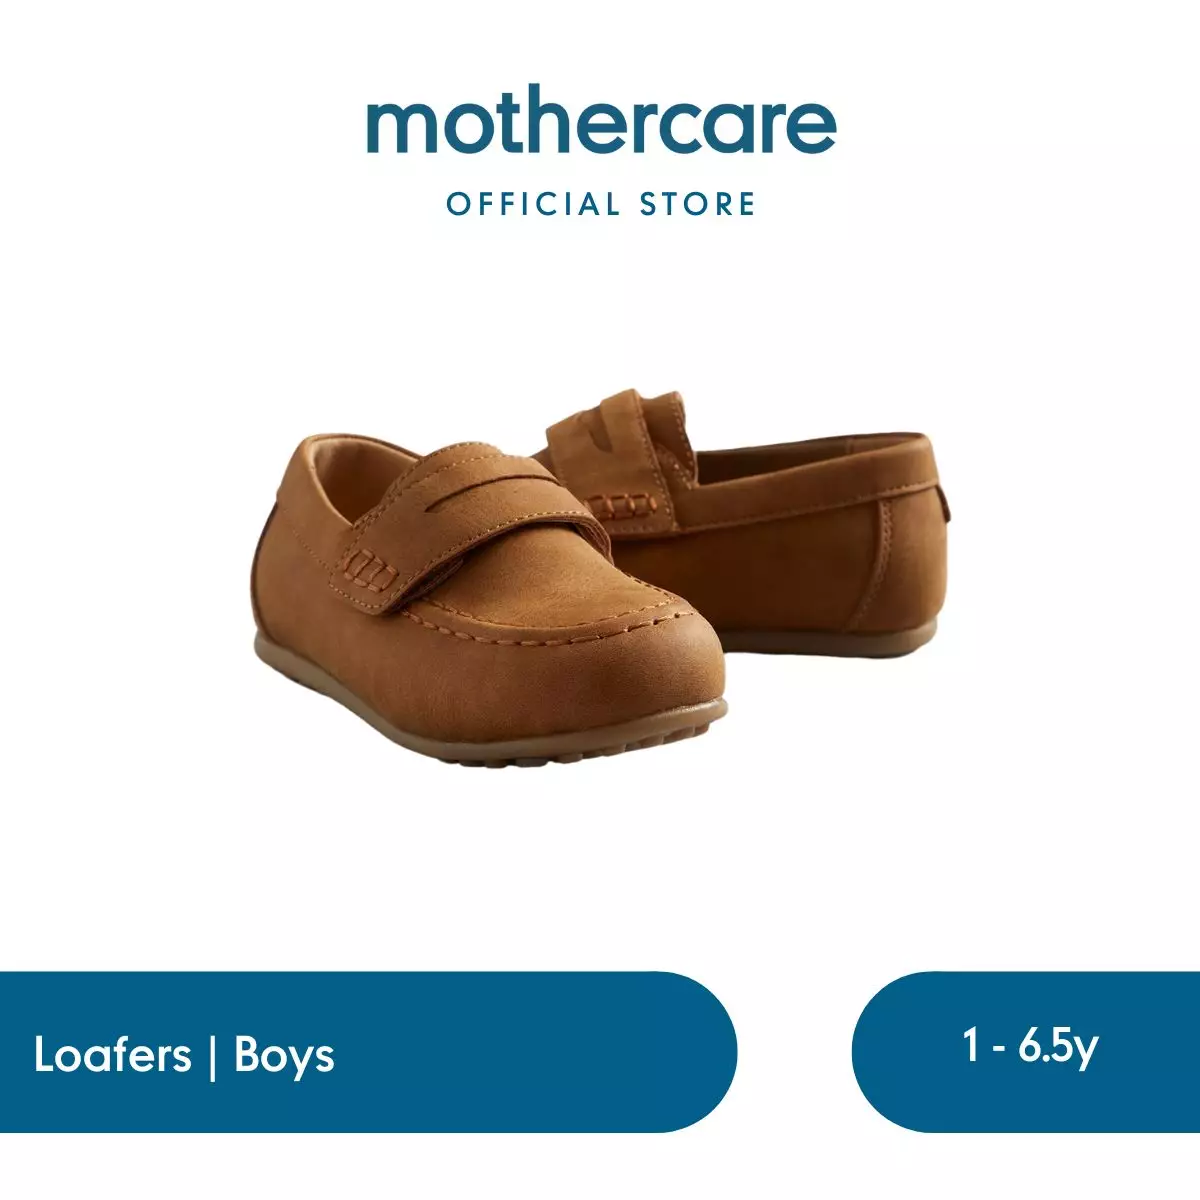Click the mothercare logo text

pos(601,125)
